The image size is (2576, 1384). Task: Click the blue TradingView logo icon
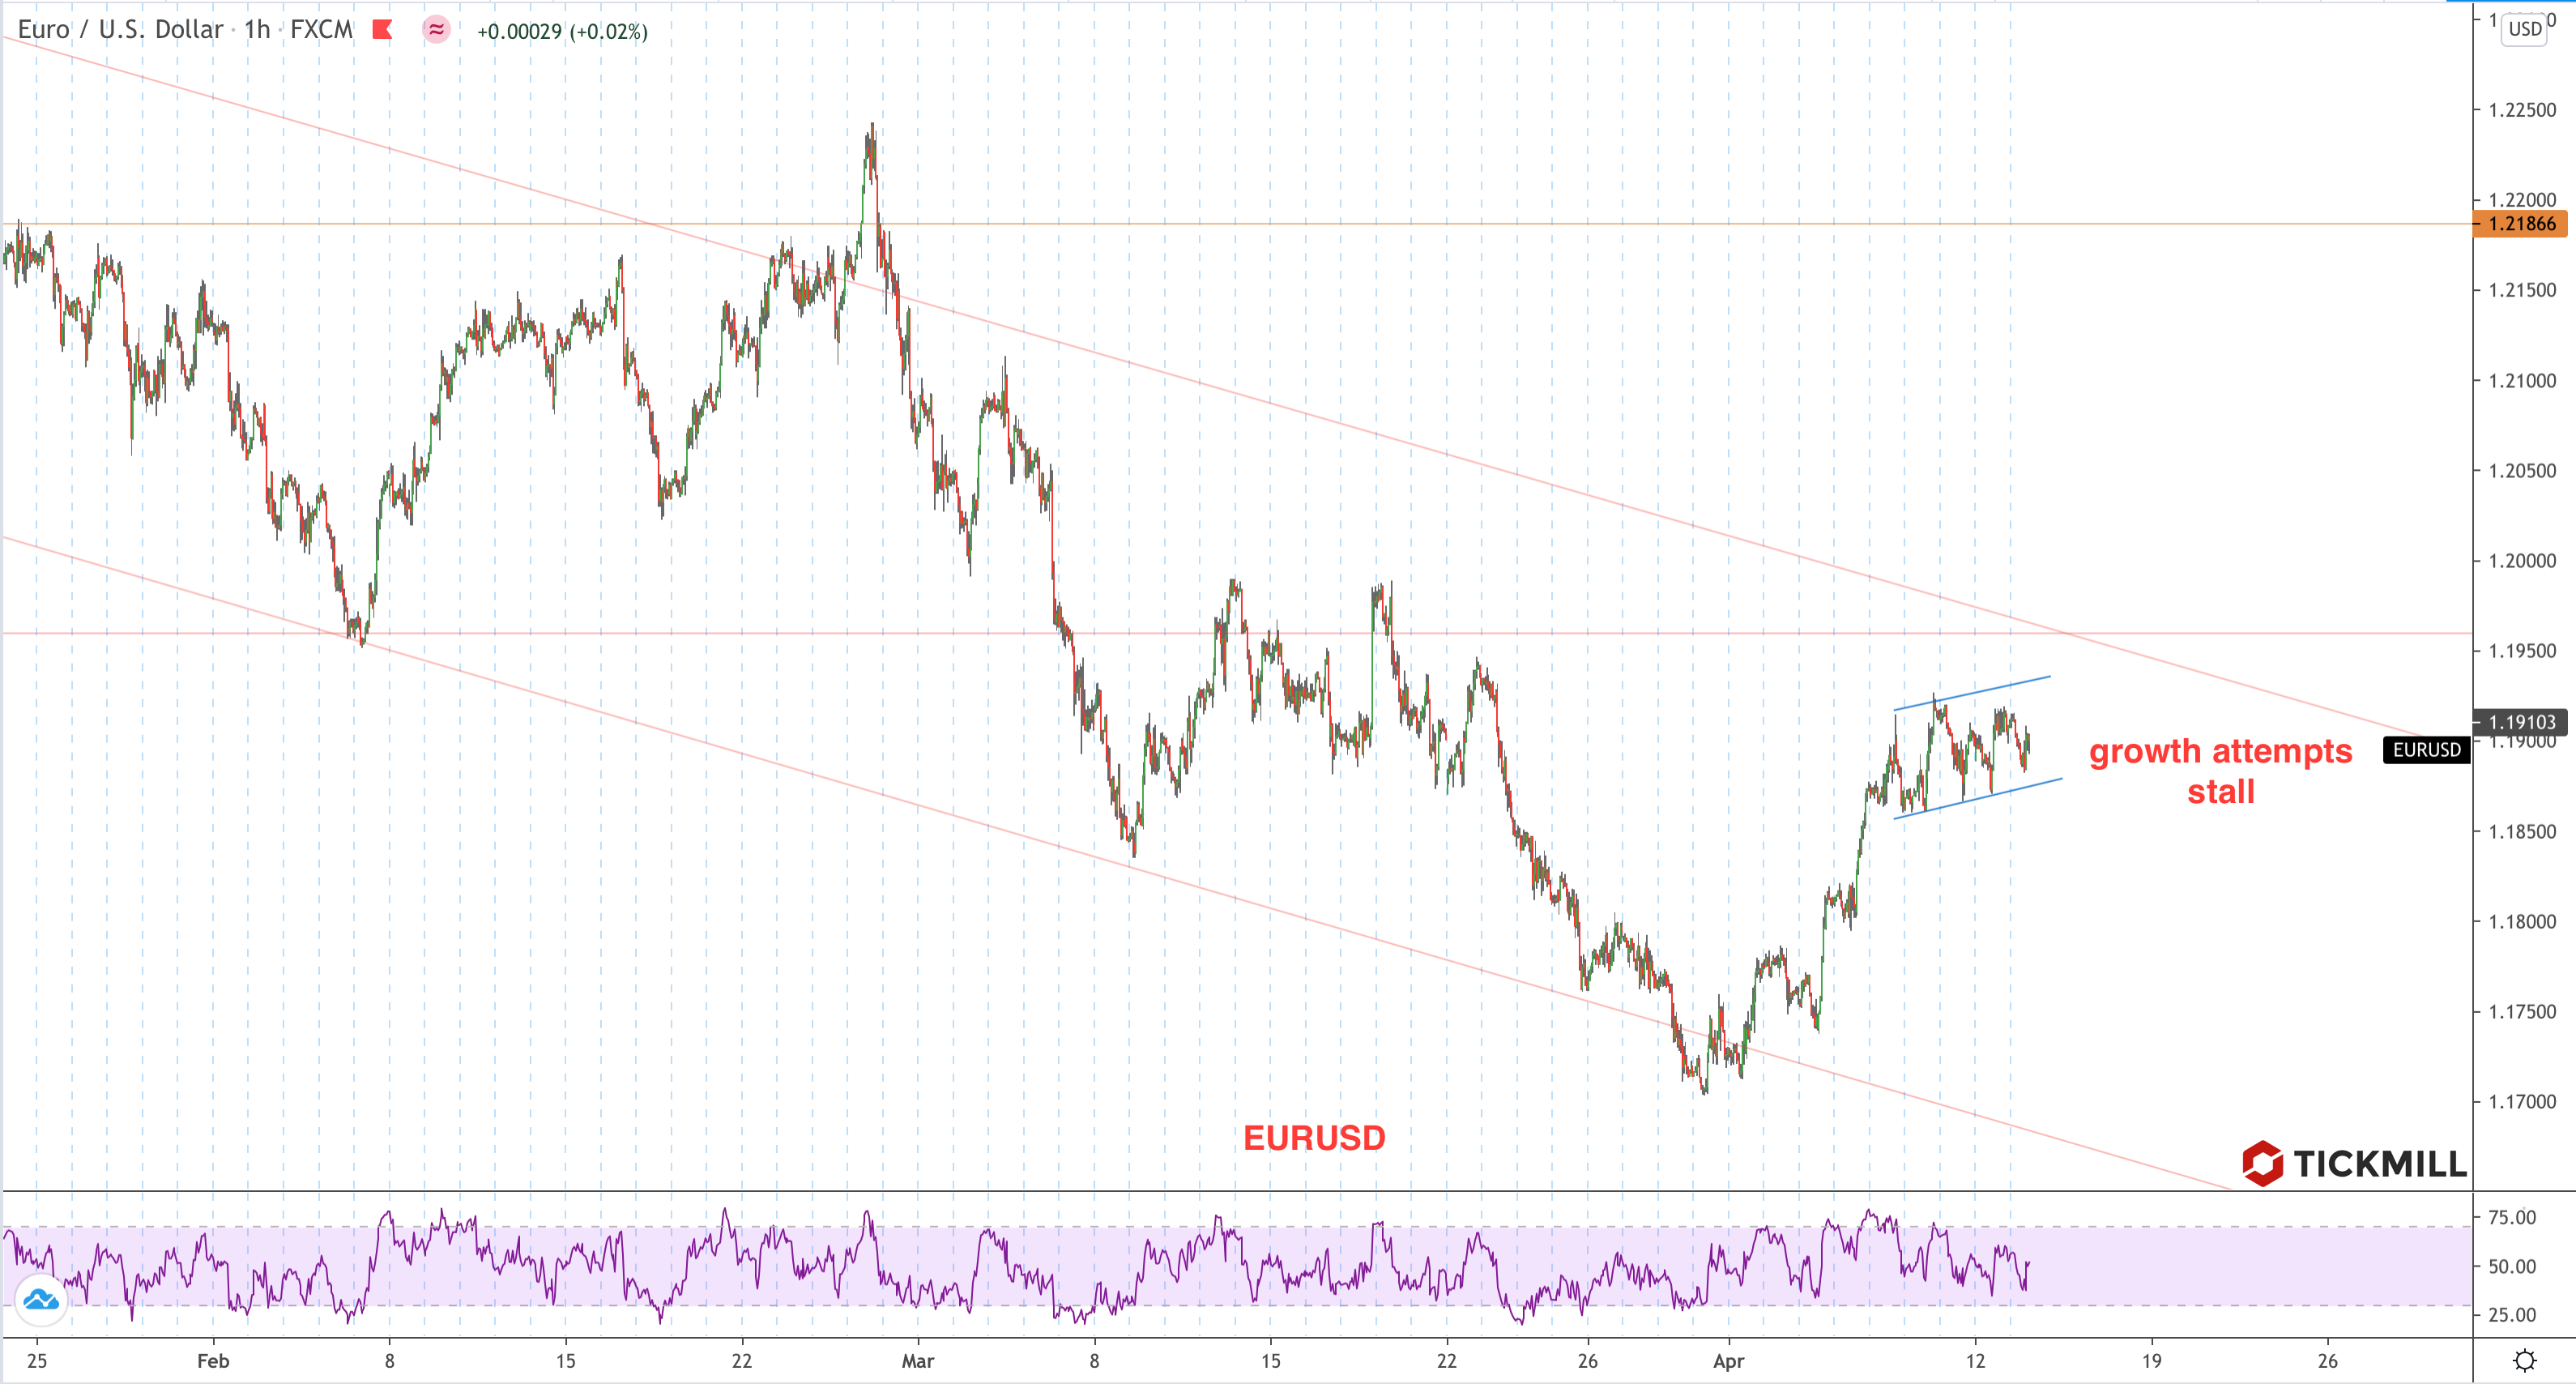[x=41, y=1299]
